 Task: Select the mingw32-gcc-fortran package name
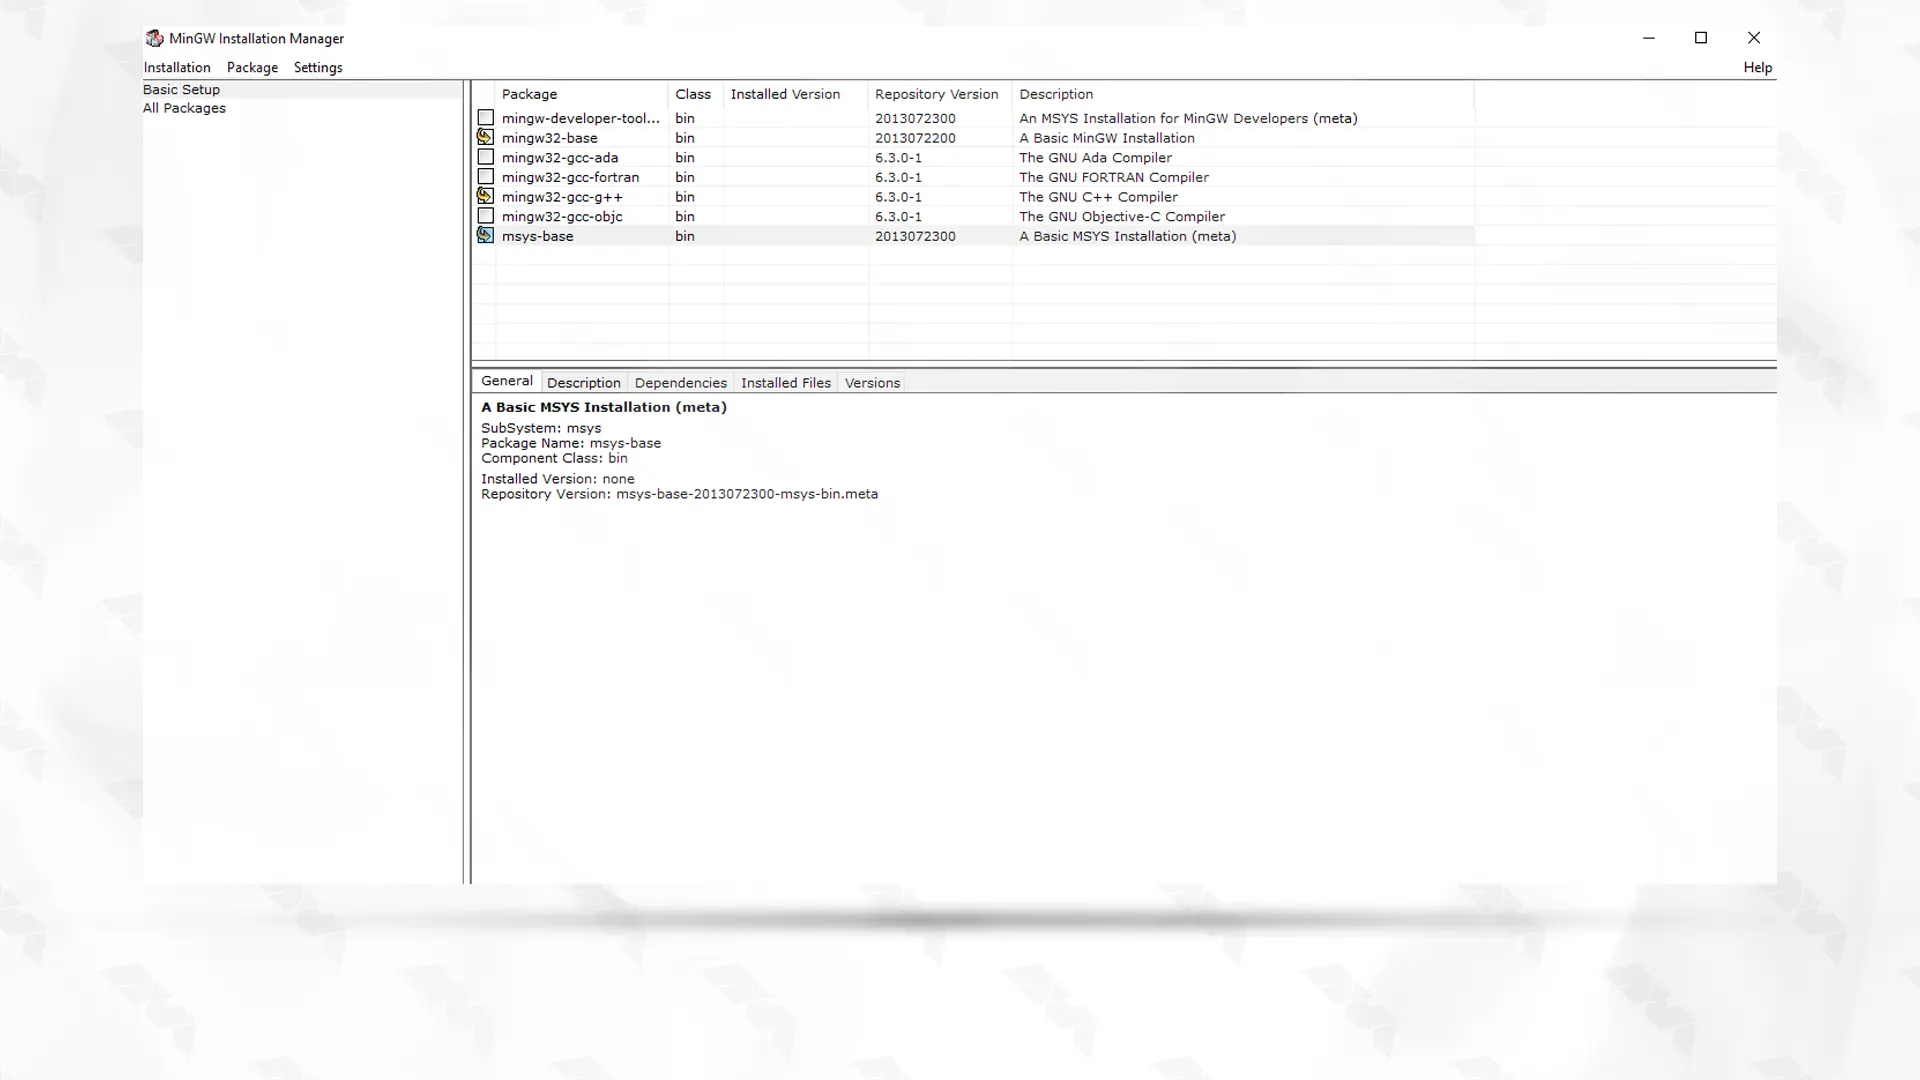[570, 177]
